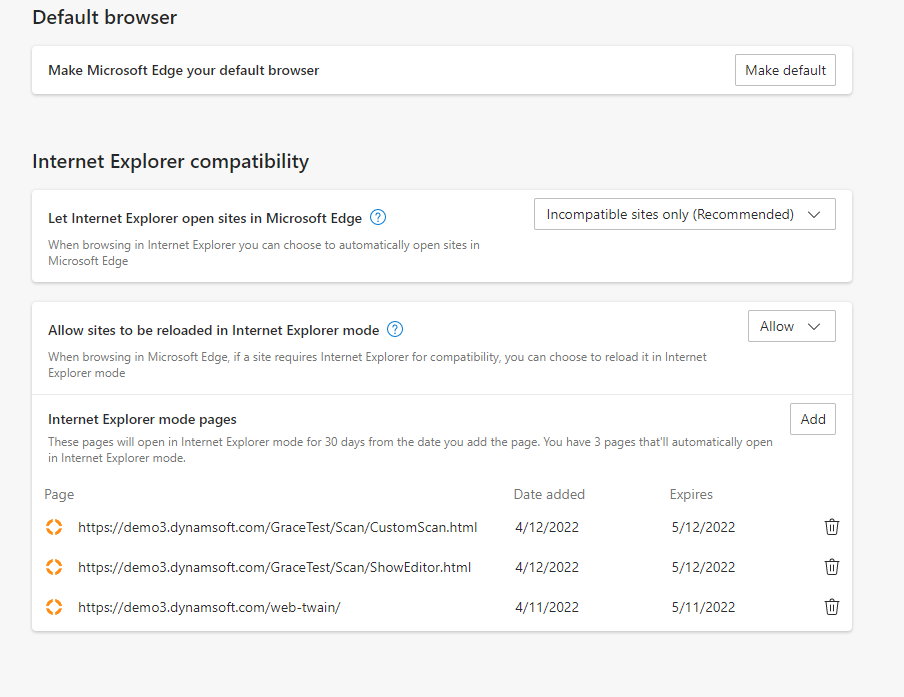Remove the web-twain page using trash icon
This screenshot has height=697, width=904.
pyautogui.click(x=831, y=606)
